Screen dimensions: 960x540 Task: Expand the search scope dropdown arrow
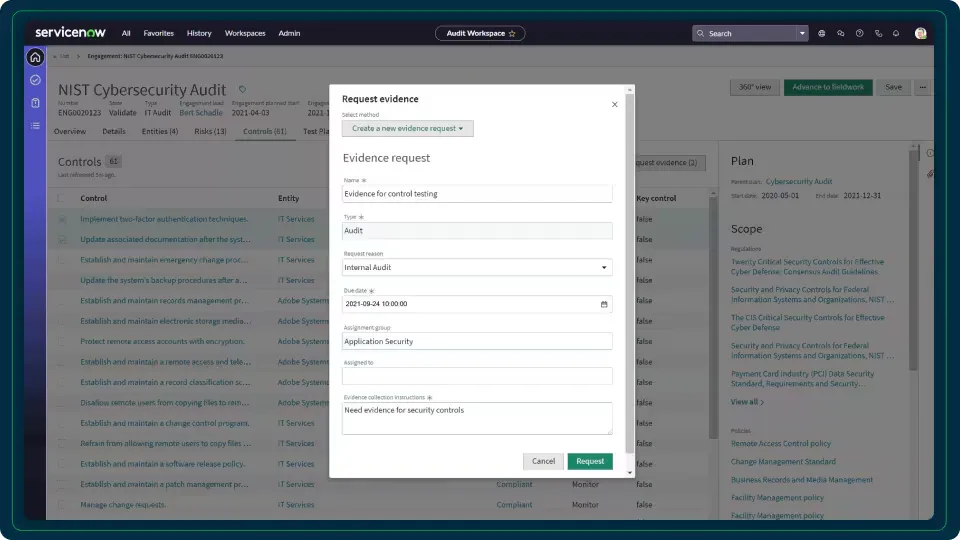pyautogui.click(x=802, y=33)
